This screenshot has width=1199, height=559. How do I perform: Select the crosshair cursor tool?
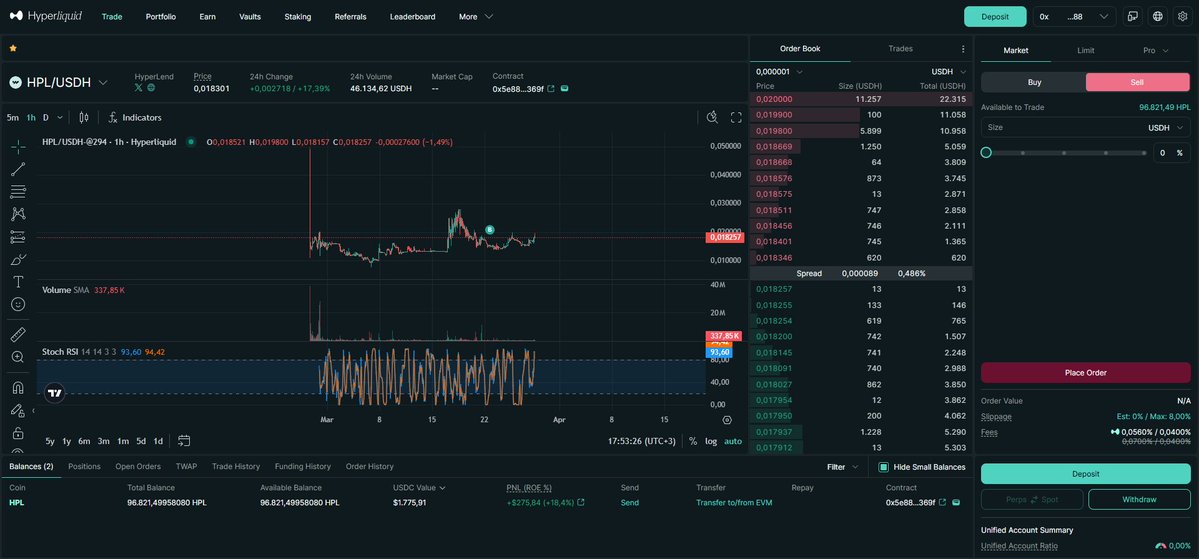[x=18, y=147]
